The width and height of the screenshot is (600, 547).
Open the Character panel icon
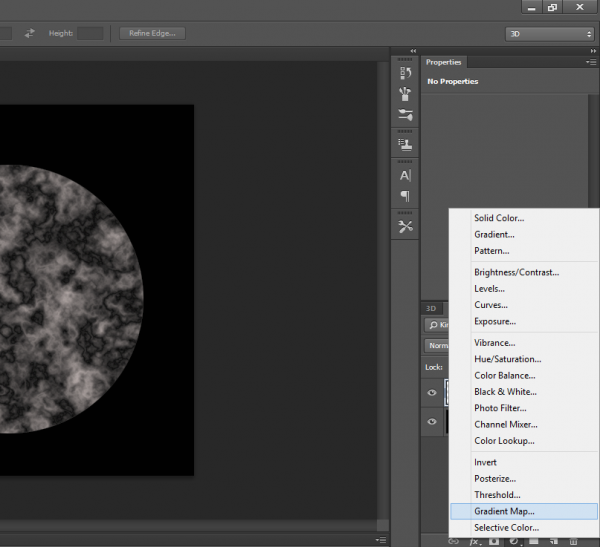pyautogui.click(x=405, y=175)
